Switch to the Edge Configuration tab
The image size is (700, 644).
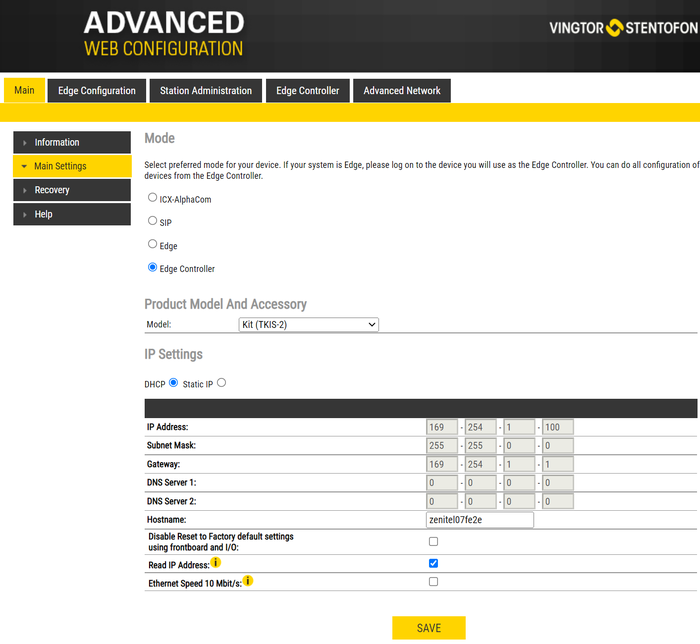(x=97, y=91)
